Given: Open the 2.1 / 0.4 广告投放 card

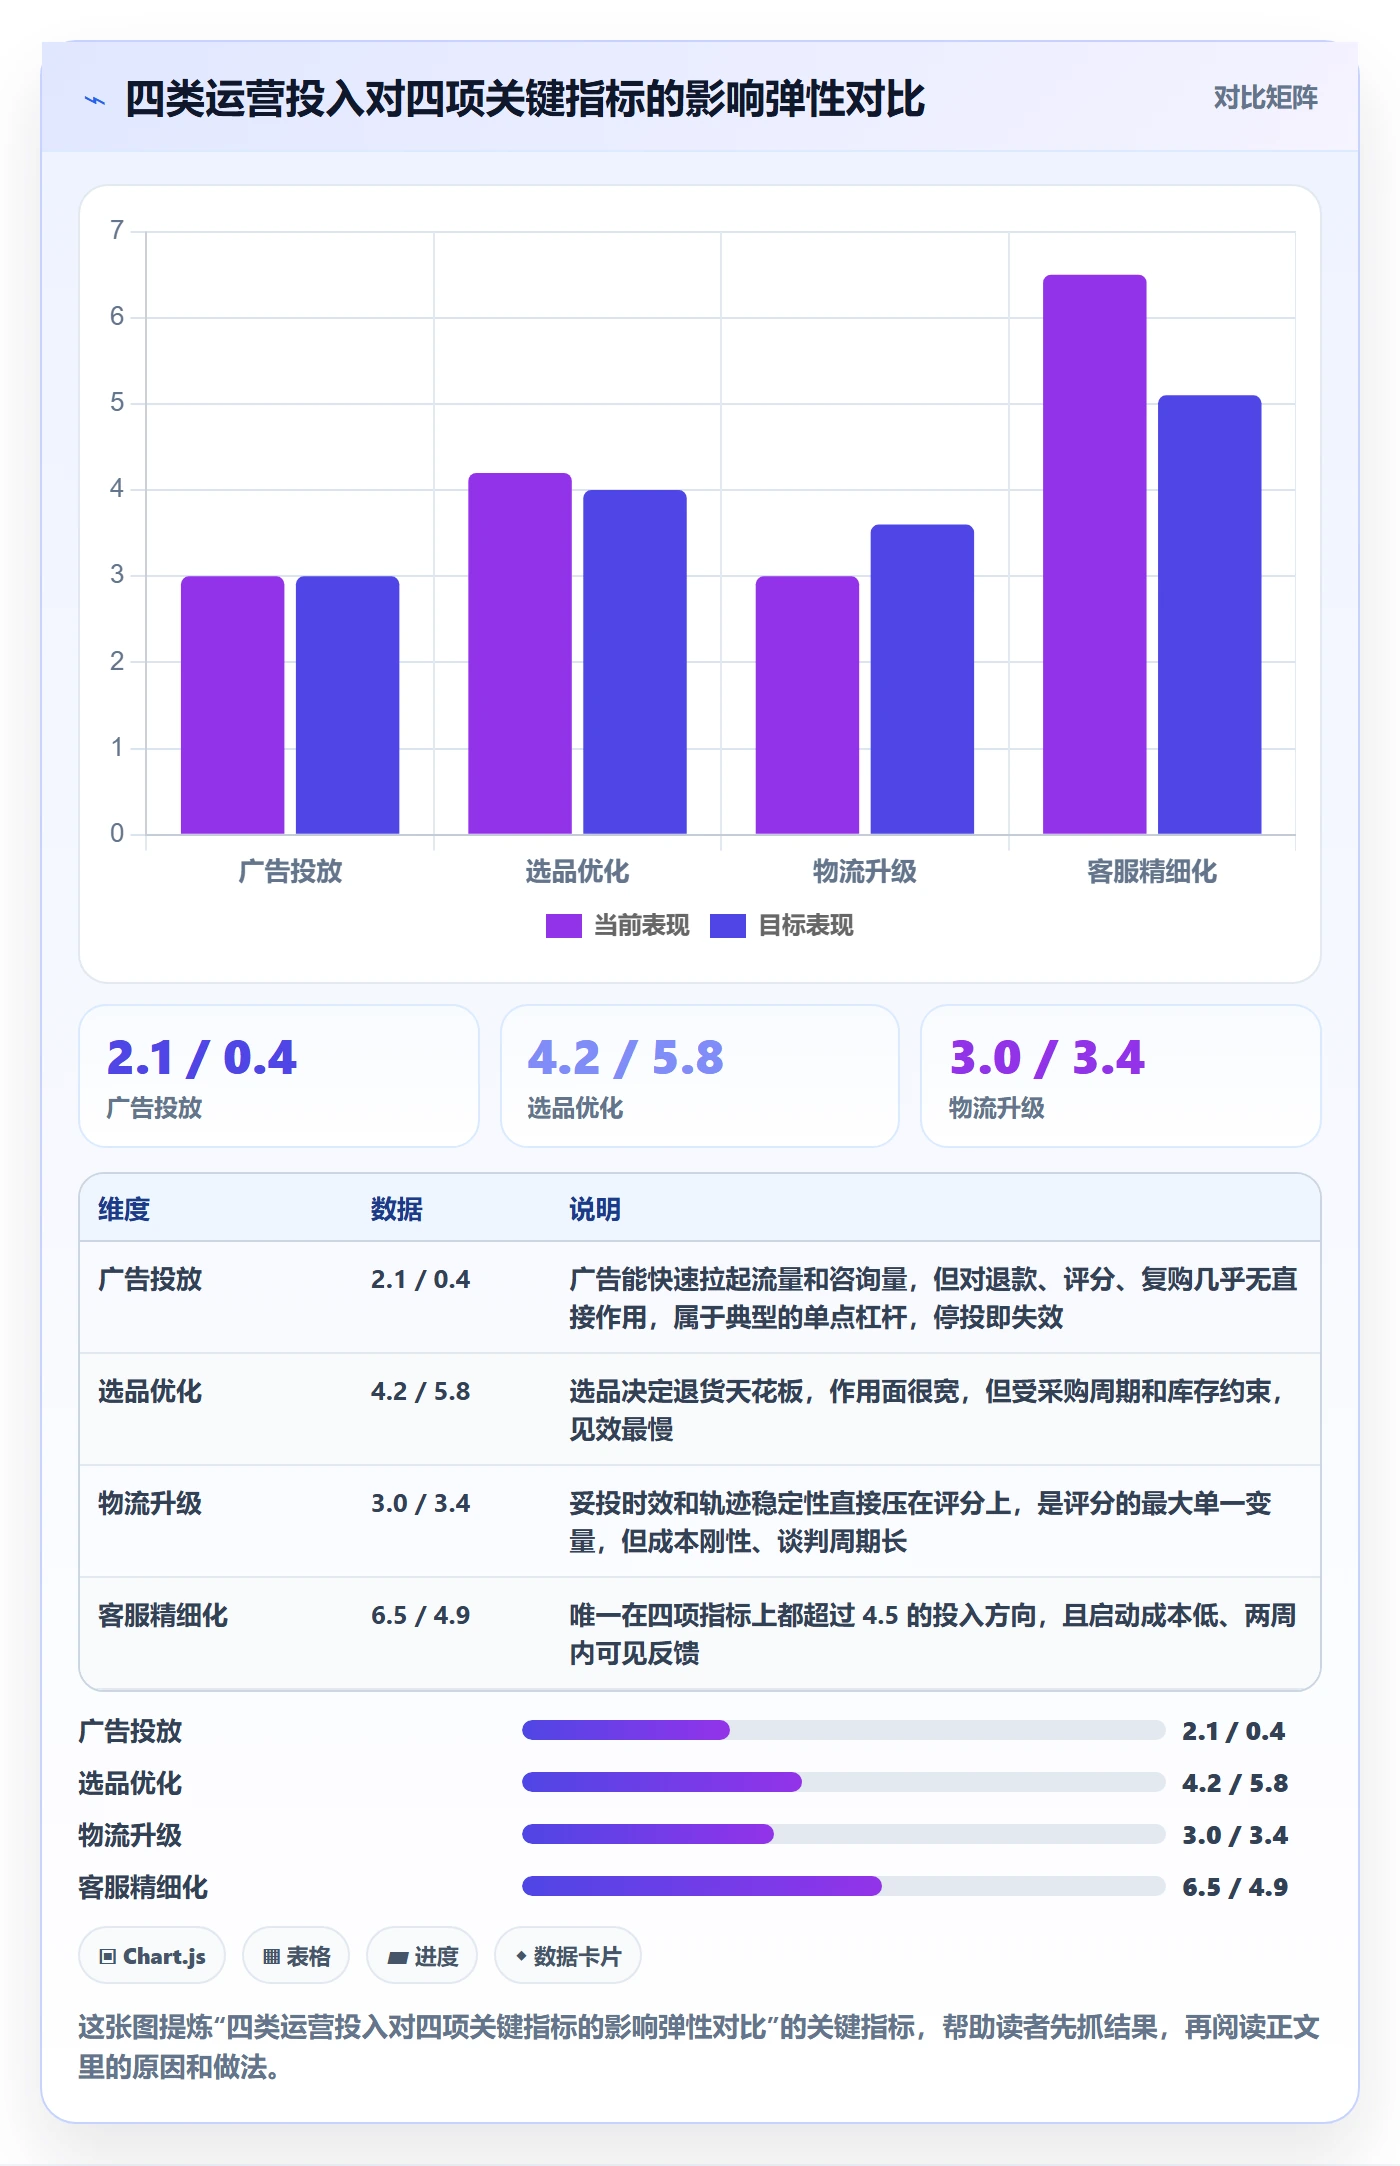Looking at the screenshot, I should coord(279,1076).
